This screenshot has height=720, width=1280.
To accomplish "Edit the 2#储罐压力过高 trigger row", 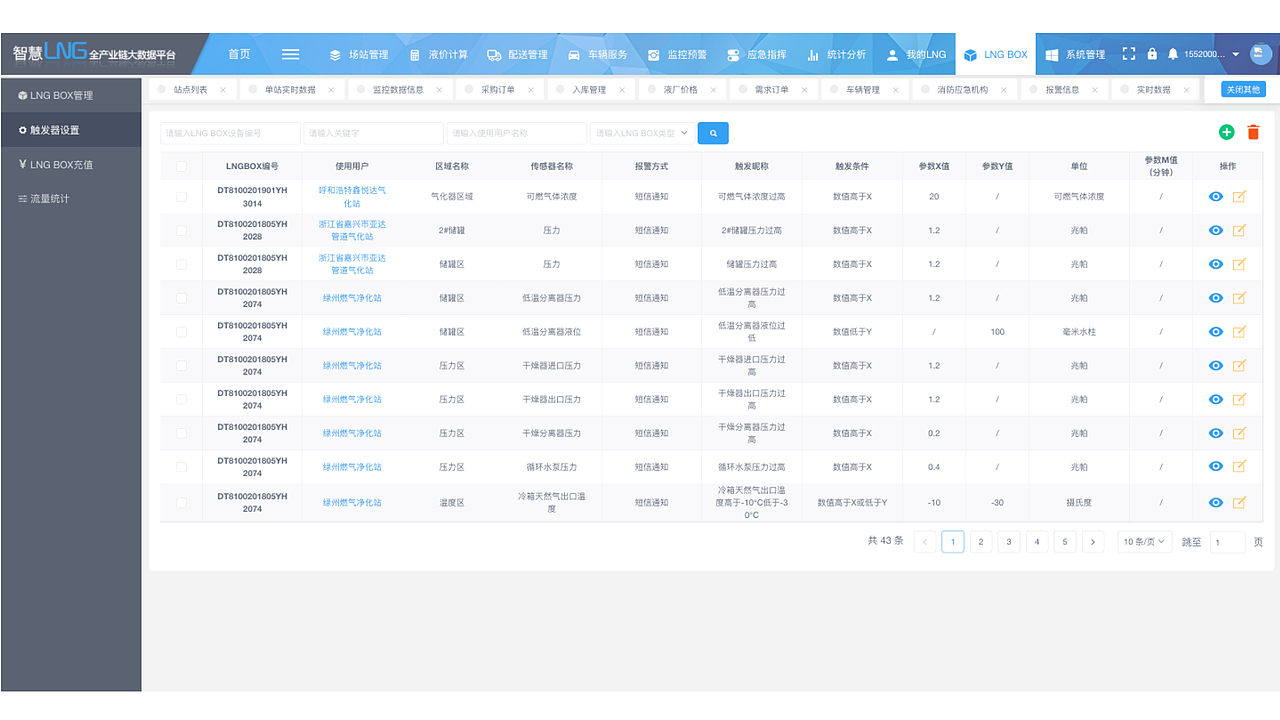I will click(1239, 231).
